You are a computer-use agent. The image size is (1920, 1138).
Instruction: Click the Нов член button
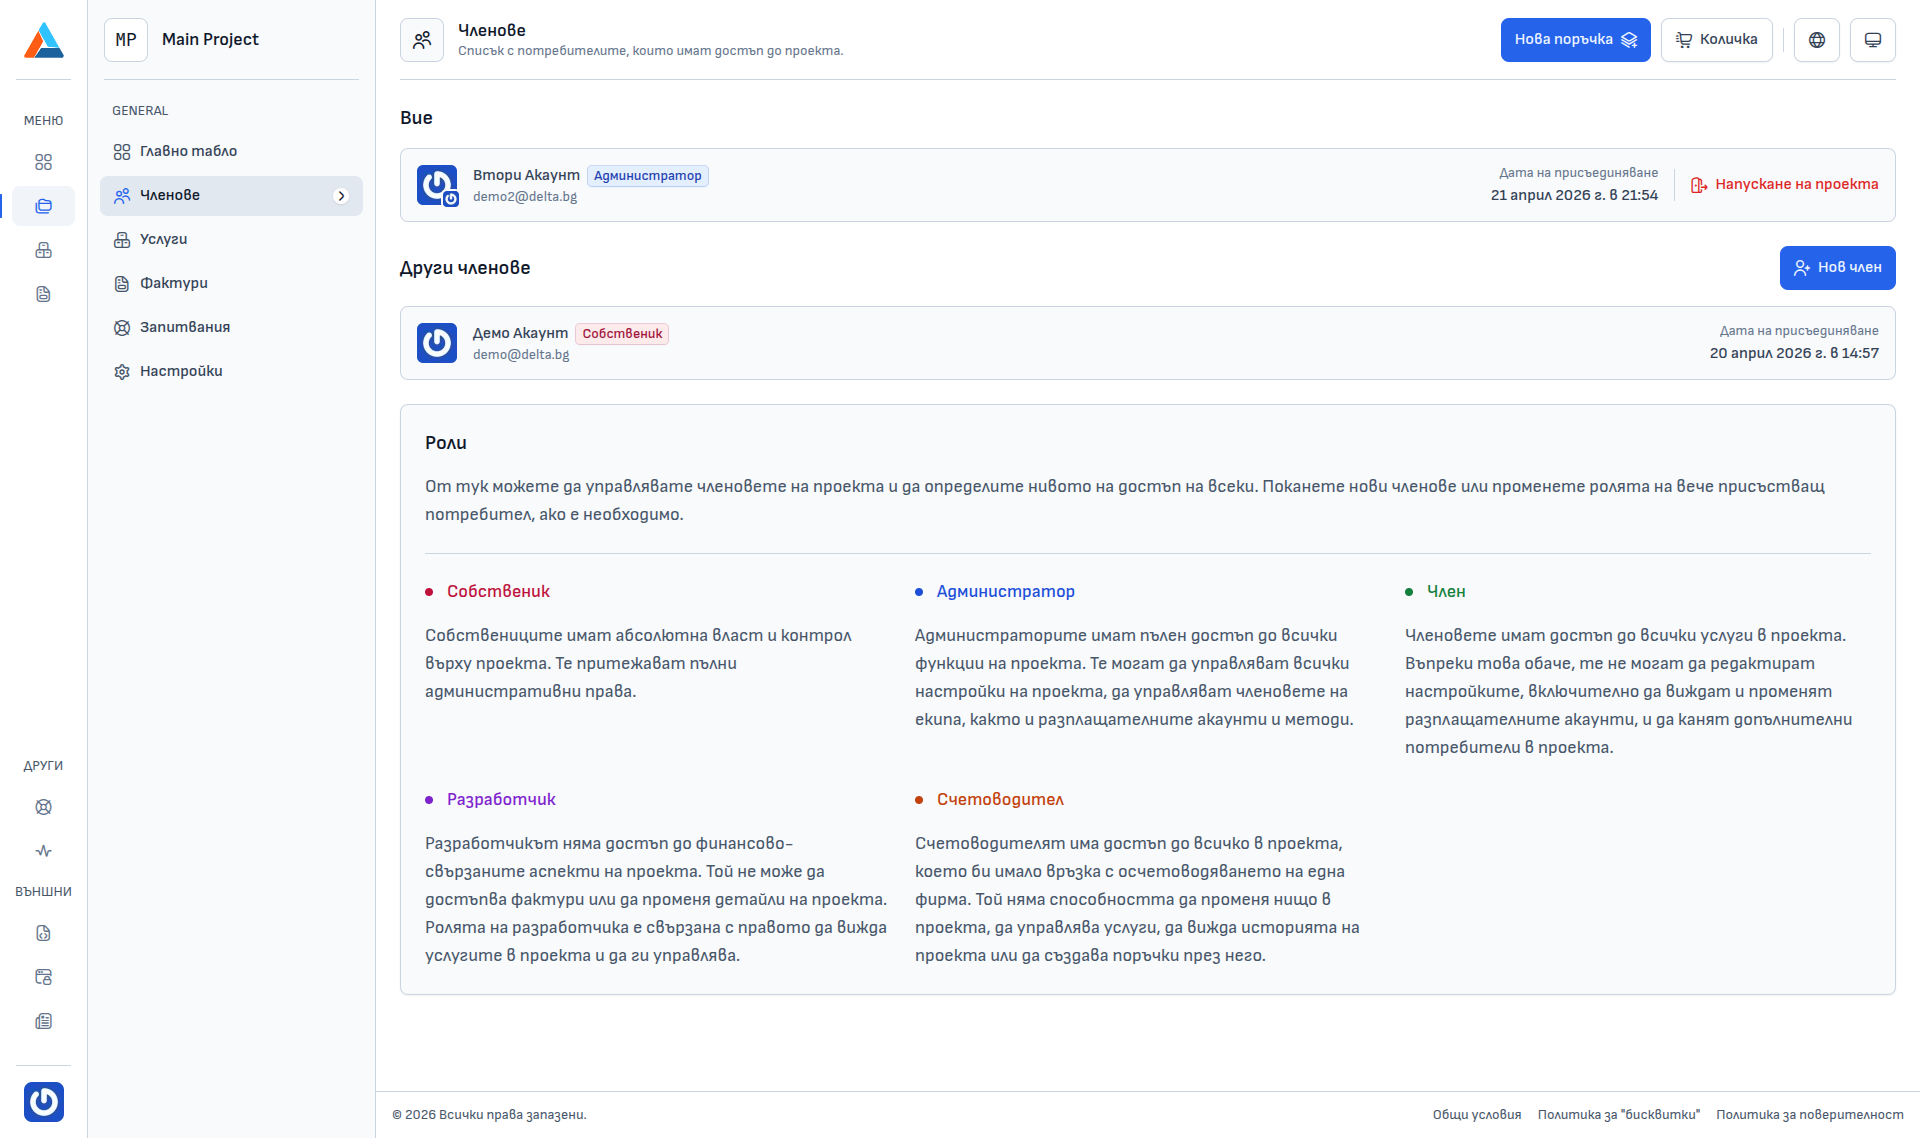click(x=1837, y=268)
